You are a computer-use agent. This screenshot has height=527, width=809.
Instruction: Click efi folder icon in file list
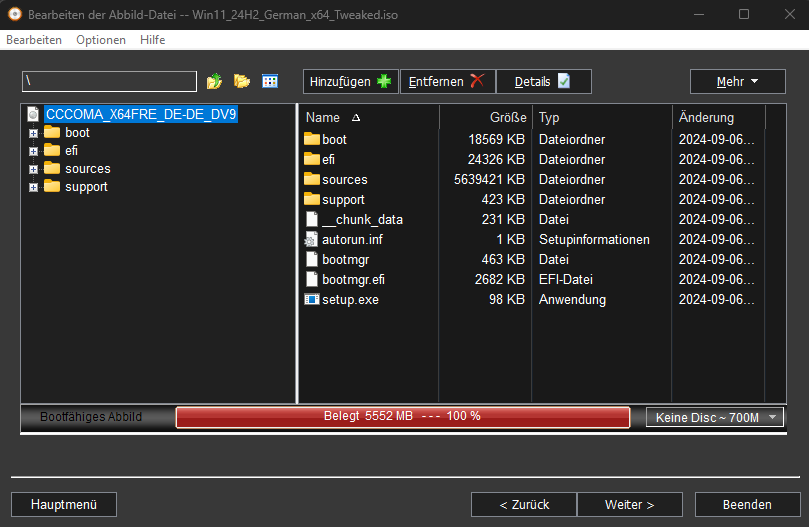pos(312,159)
